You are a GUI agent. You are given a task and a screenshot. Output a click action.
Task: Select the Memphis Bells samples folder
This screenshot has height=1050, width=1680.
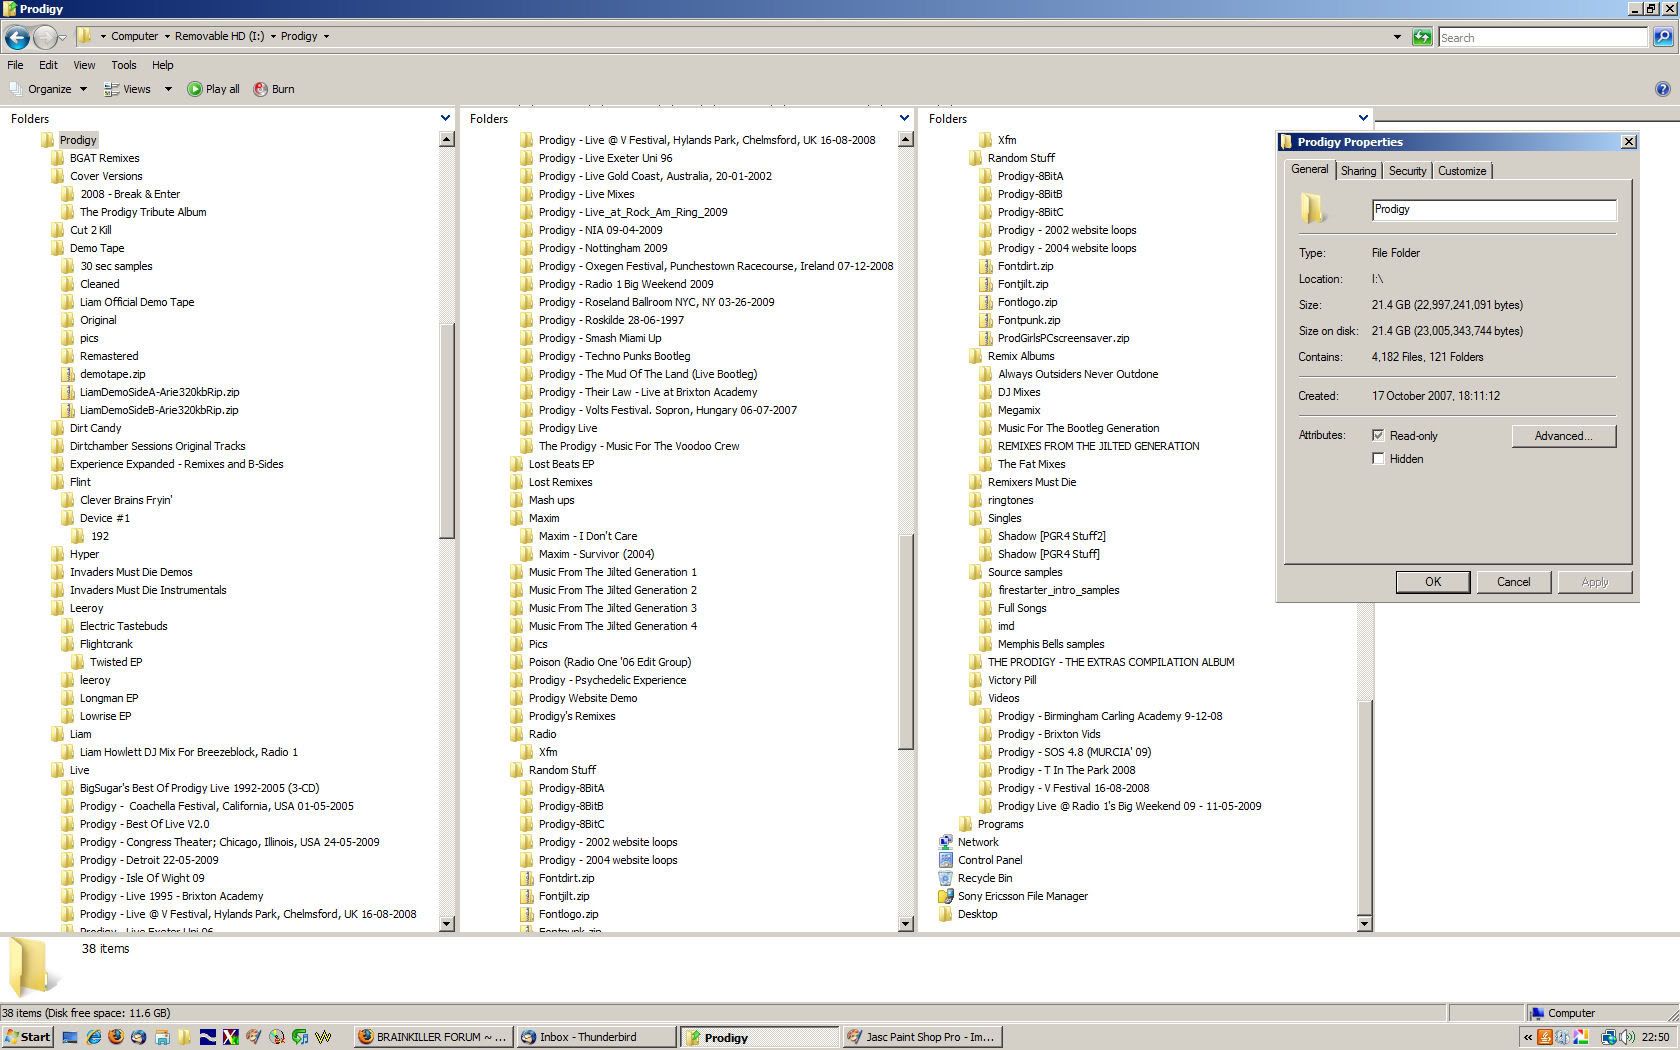pyautogui.click(x=1050, y=644)
